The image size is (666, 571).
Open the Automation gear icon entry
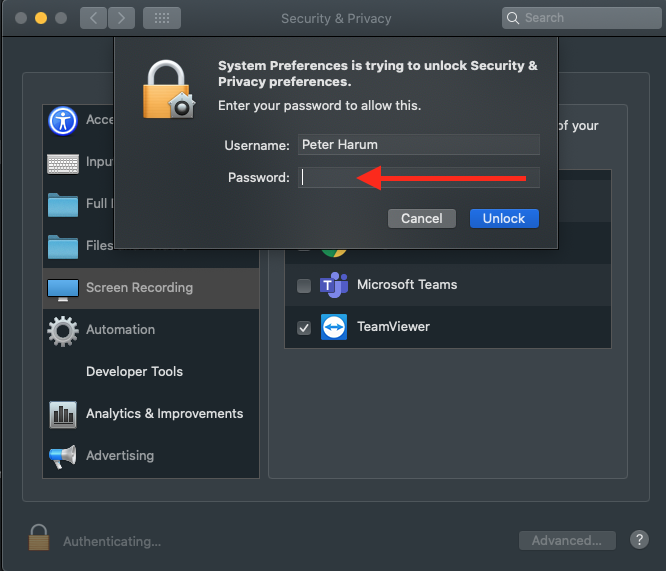tap(63, 330)
